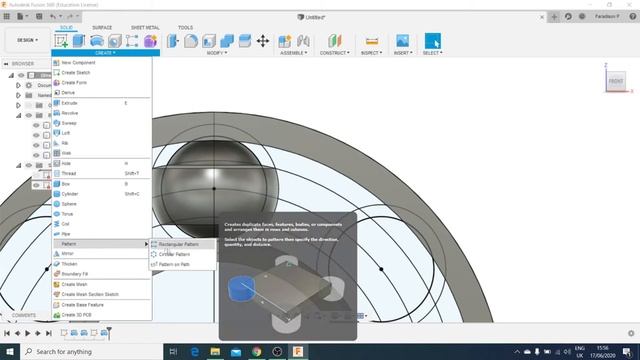This screenshot has width=640, height=360.
Task: Select the Create Form purple toolbar icon
Action: coord(150,41)
